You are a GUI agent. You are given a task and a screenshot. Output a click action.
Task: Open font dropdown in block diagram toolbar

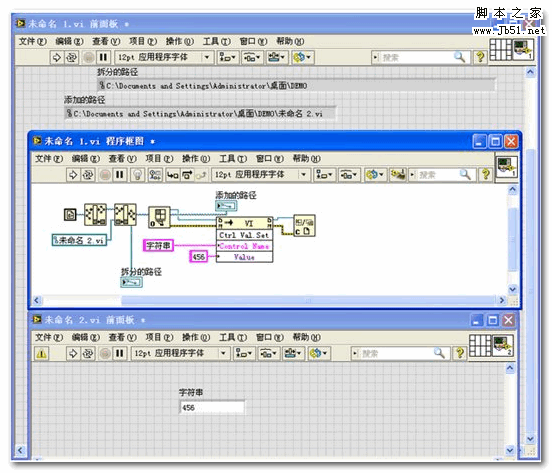[260, 175]
